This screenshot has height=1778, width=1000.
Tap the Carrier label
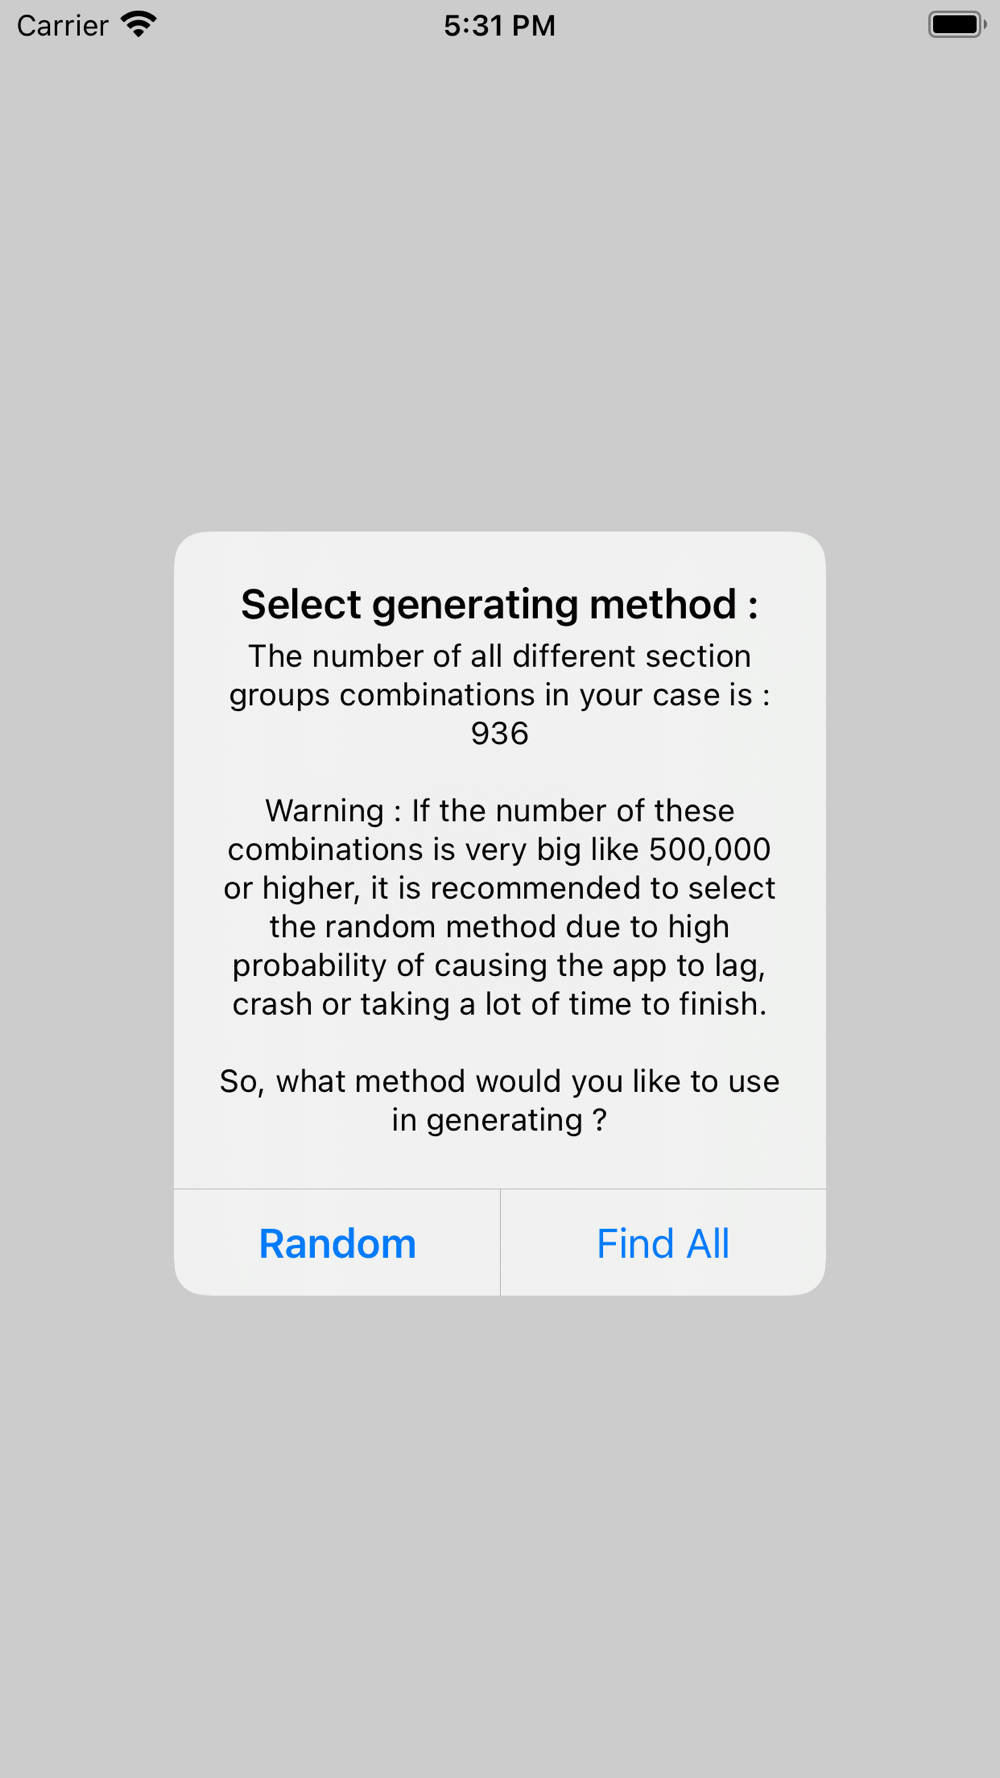tap(62, 25)
